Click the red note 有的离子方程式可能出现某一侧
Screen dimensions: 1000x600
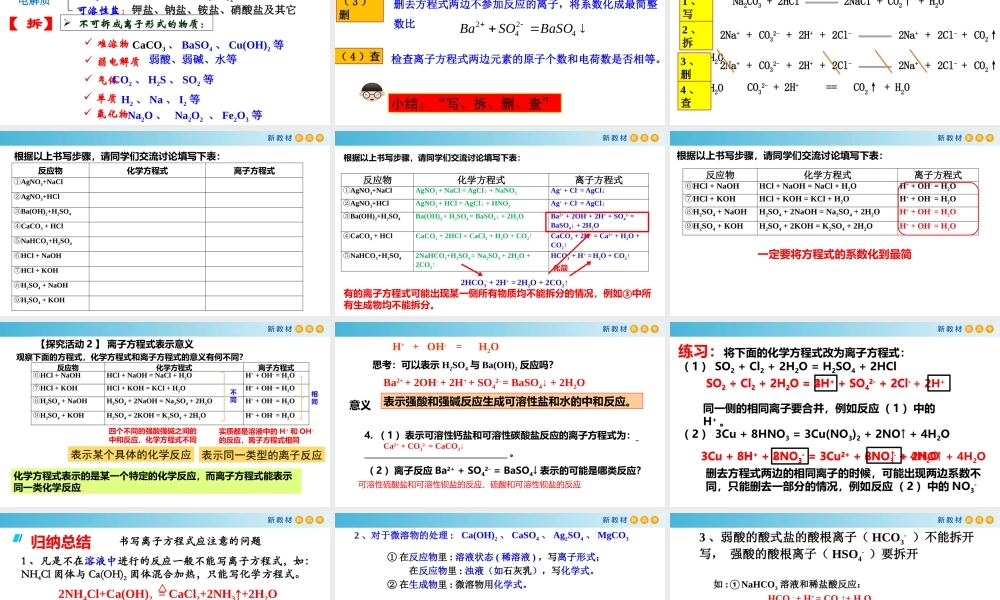(x=497, y=299)
